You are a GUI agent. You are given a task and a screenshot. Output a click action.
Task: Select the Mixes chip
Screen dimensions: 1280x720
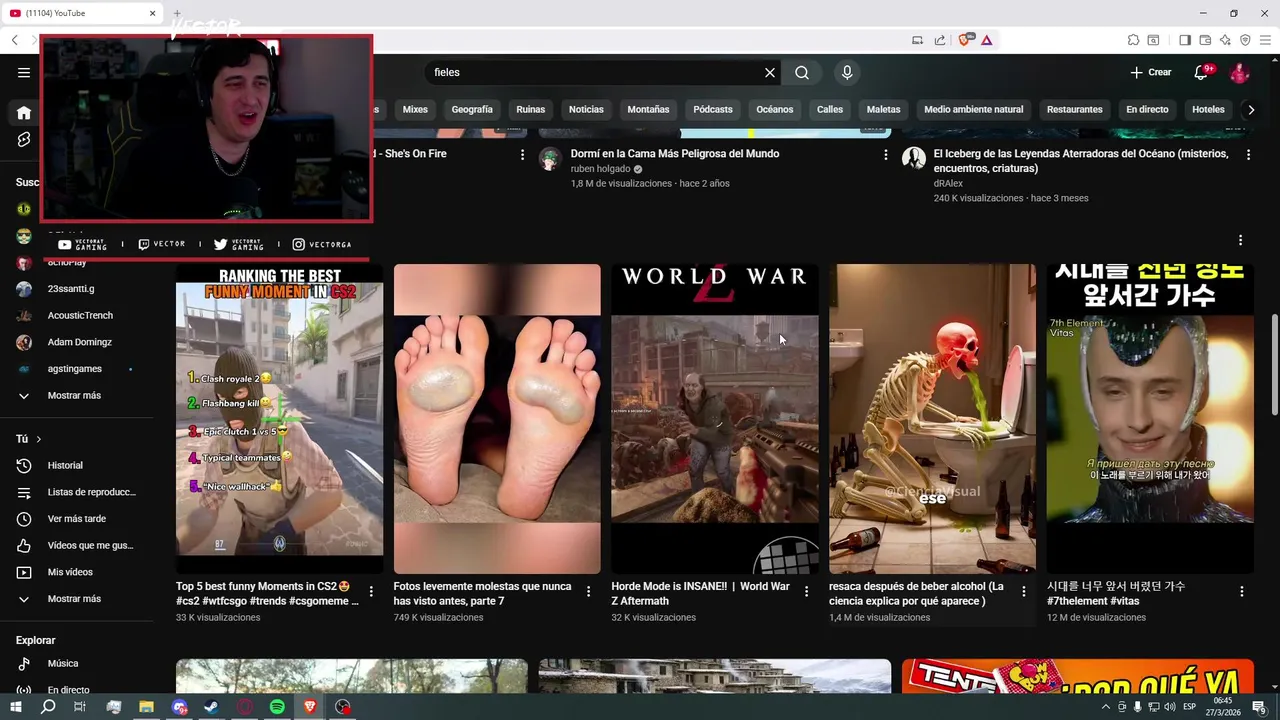click(415, 109)
